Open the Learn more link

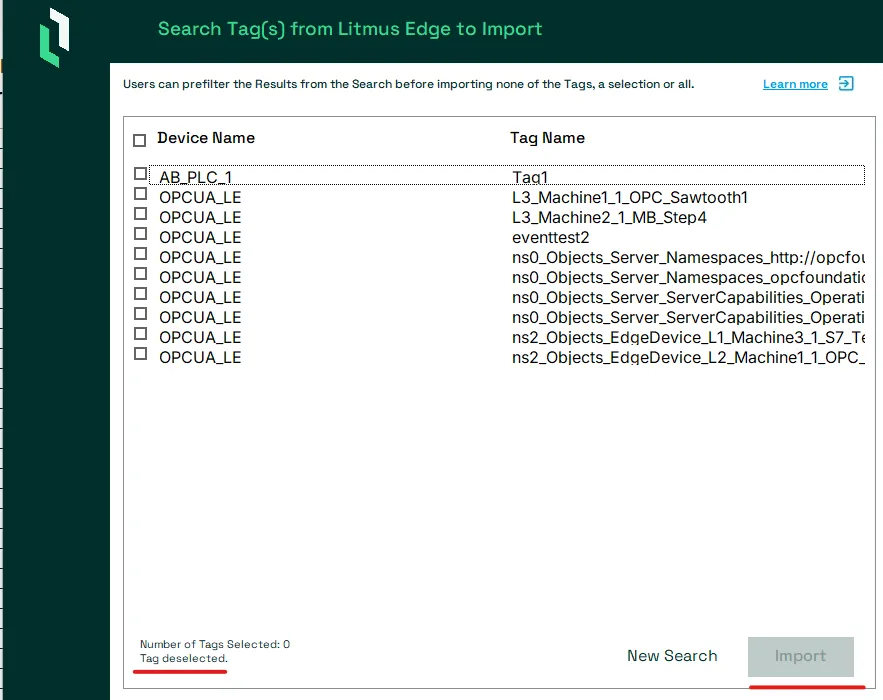tap(795, 84)
